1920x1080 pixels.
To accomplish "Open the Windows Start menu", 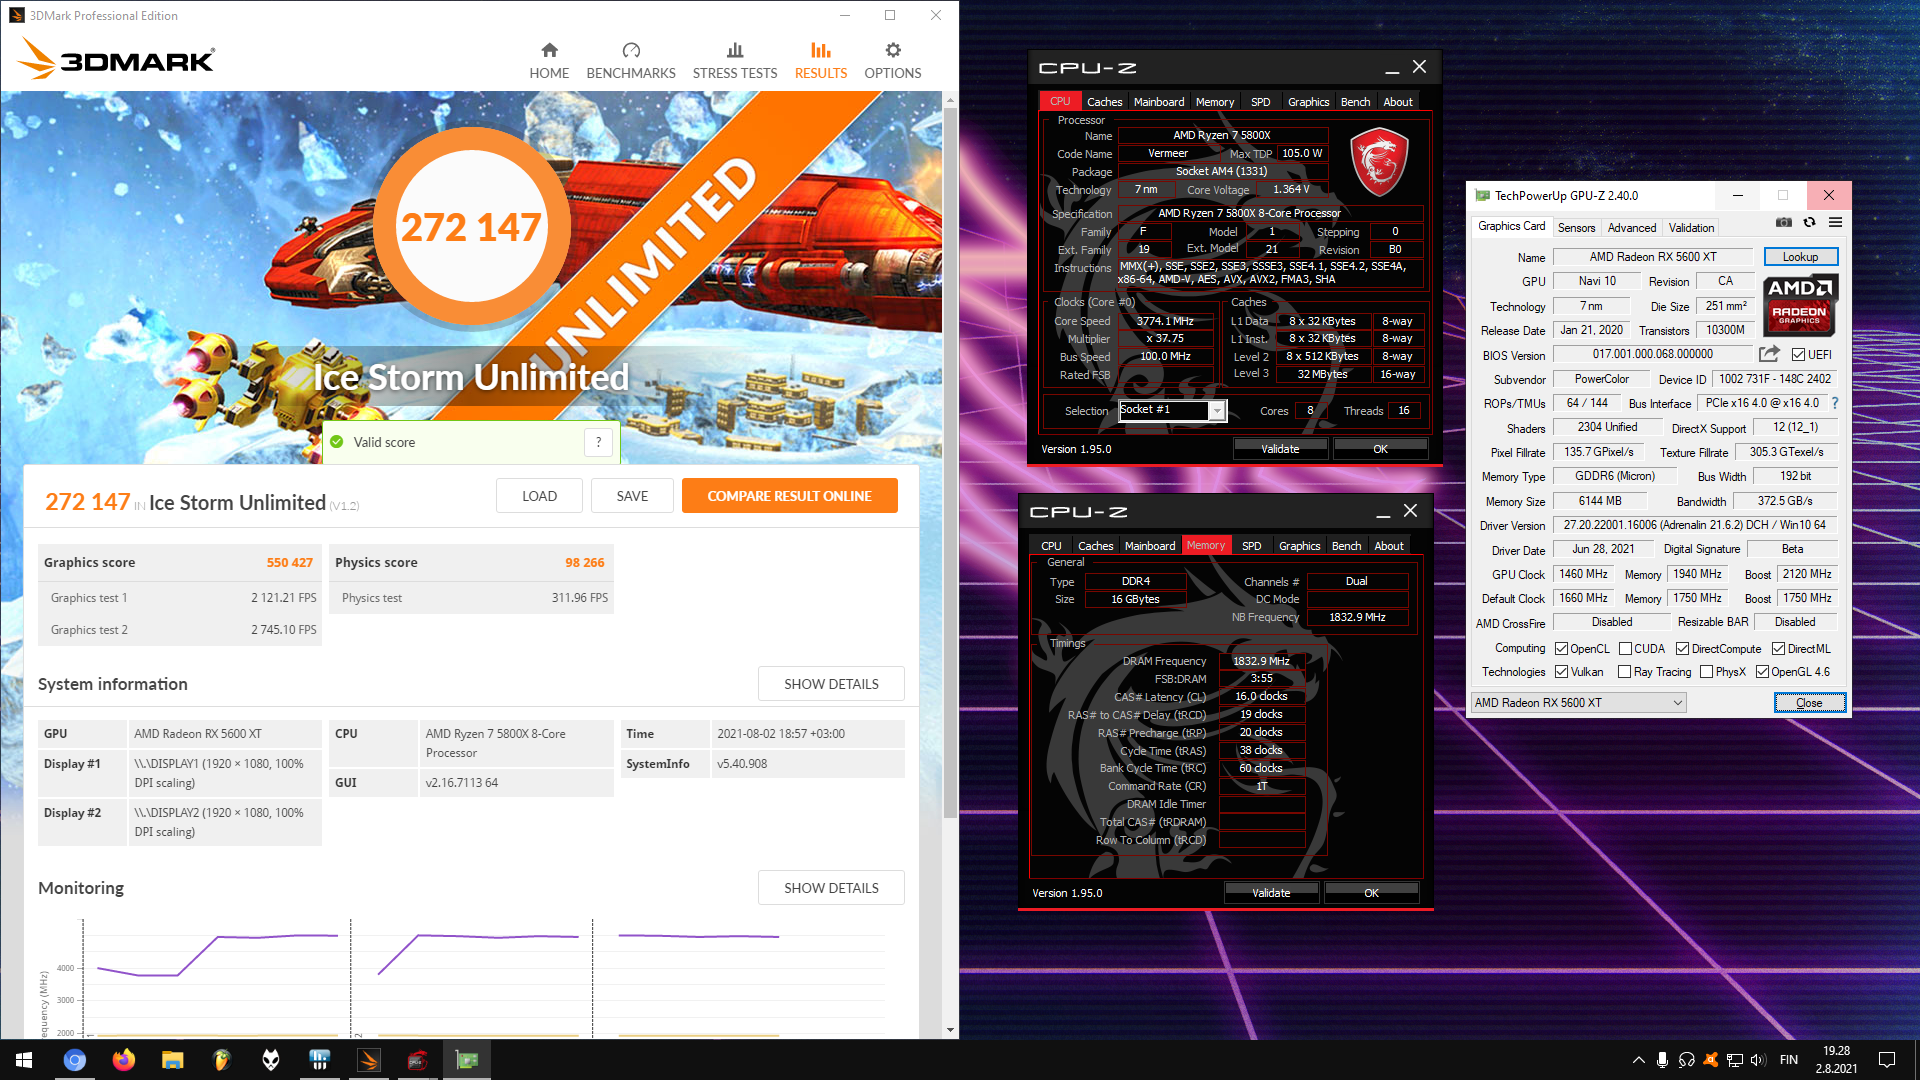I will point(24,1060).
